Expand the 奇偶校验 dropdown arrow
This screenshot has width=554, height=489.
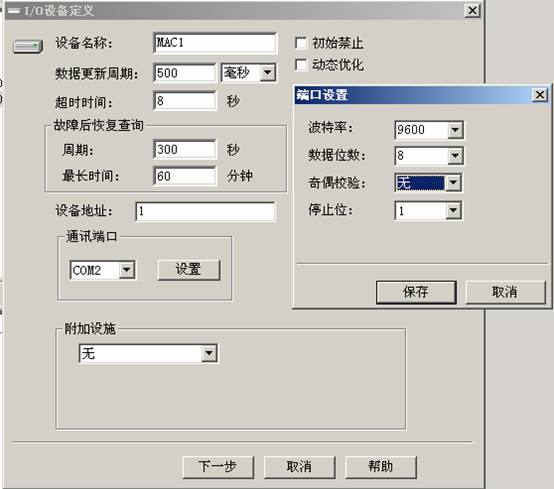tap(453, 183)
